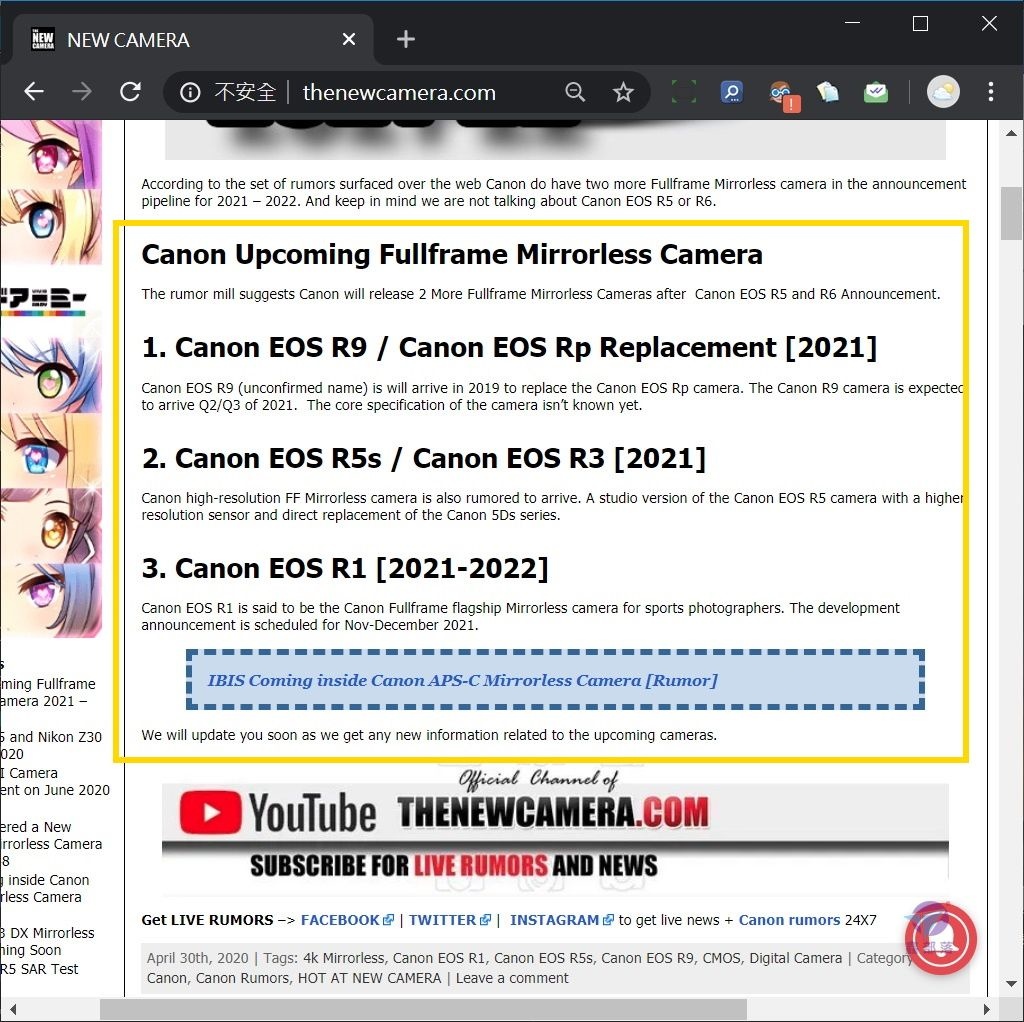Open the Chrome three-dot menu
This screenshot has height=1022, width=1024.
991,91
